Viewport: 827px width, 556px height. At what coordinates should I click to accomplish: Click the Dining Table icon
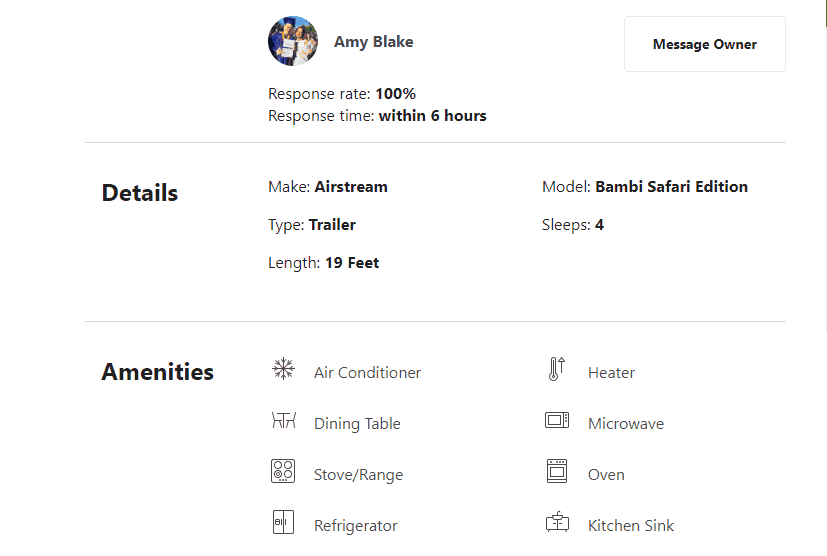(284, 420)
